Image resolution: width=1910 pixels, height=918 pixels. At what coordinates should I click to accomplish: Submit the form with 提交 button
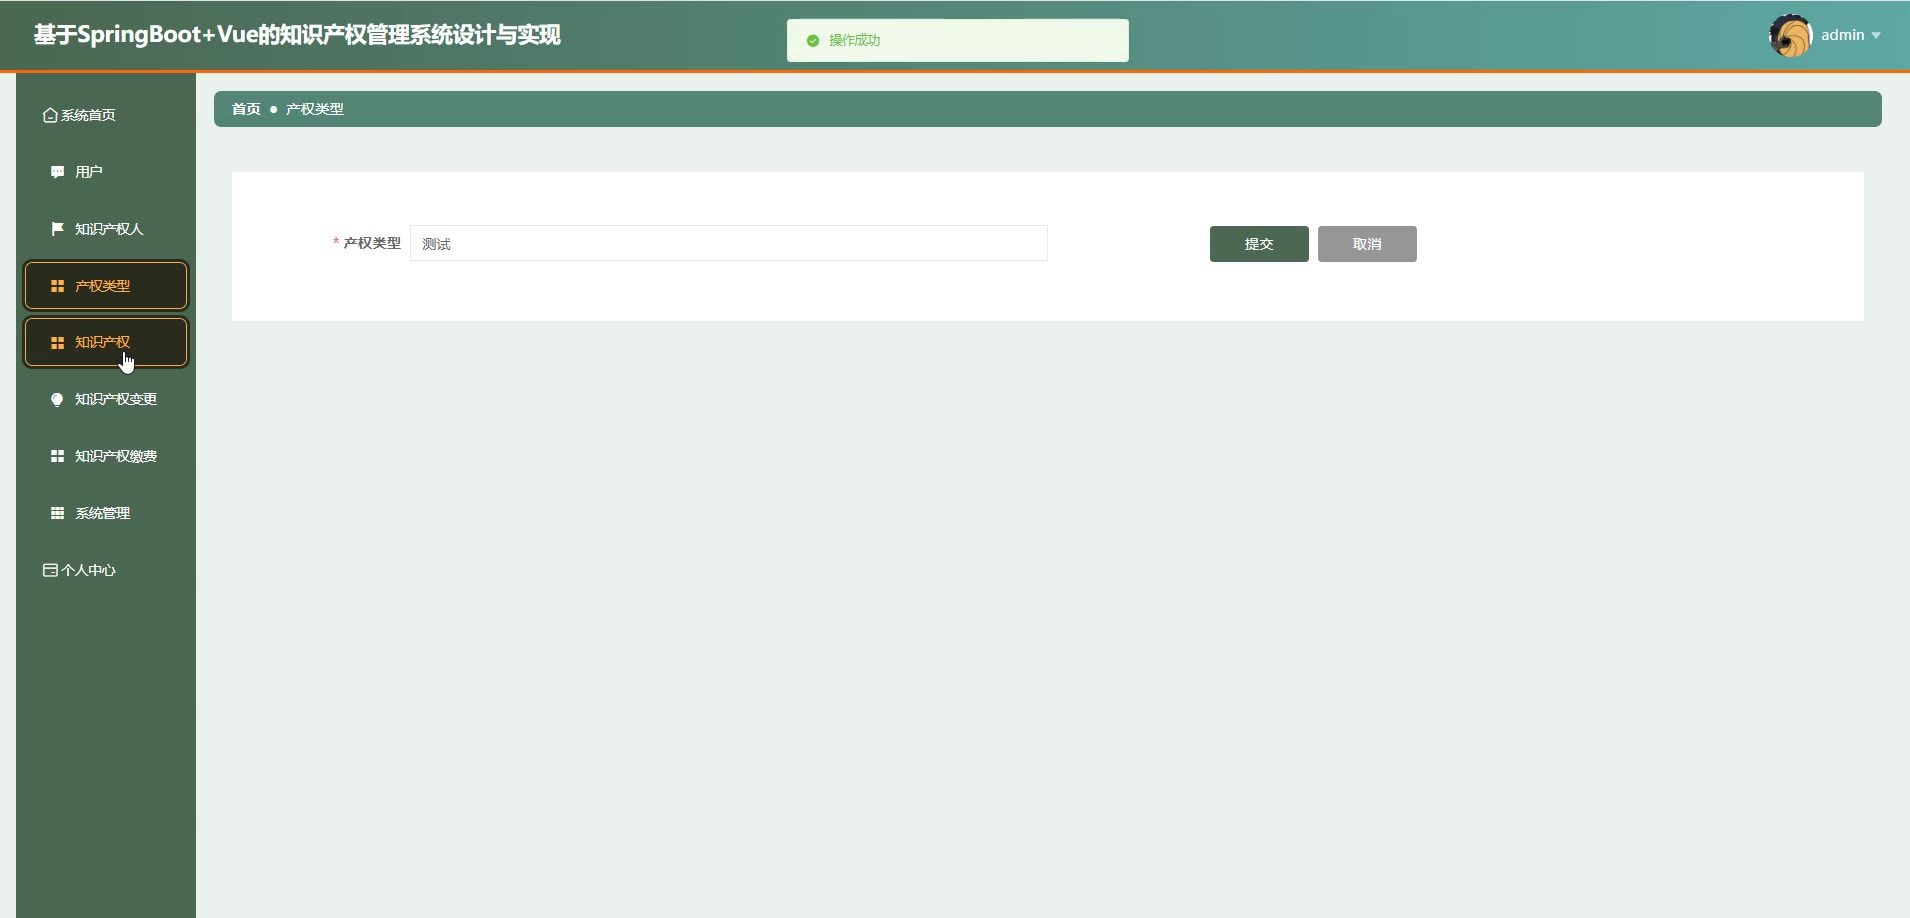pyautogui.click(x=1259, y=244)
